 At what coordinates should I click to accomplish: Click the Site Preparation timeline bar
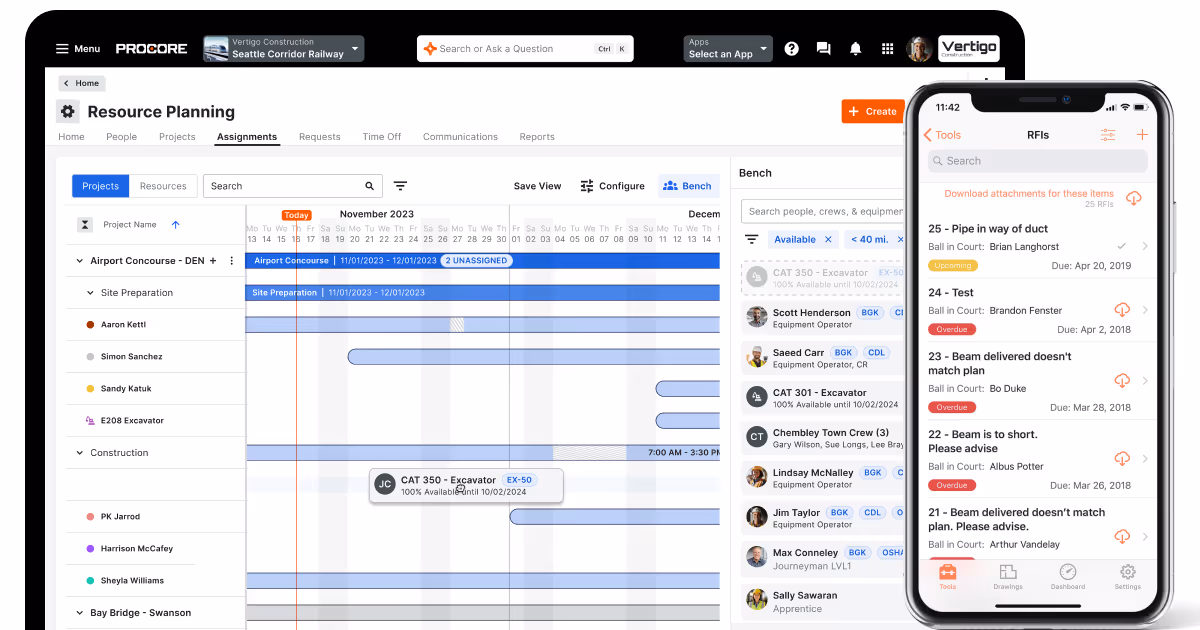pyautogui.click(x=483, y=293)
